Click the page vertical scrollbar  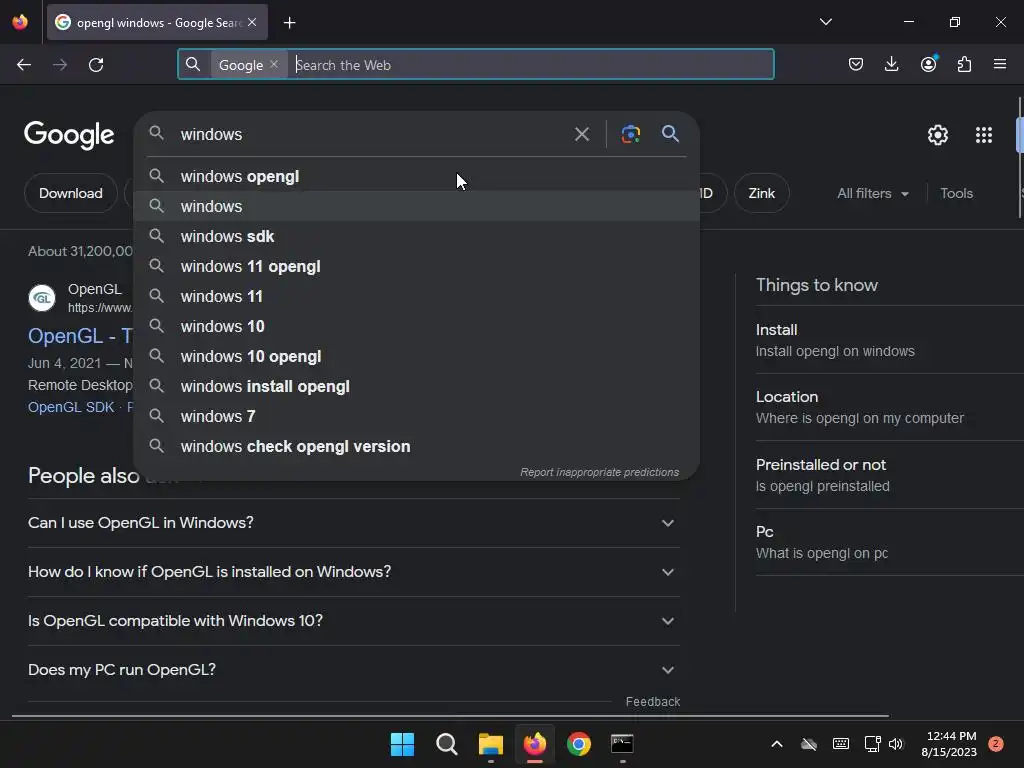coord(1019,157)
